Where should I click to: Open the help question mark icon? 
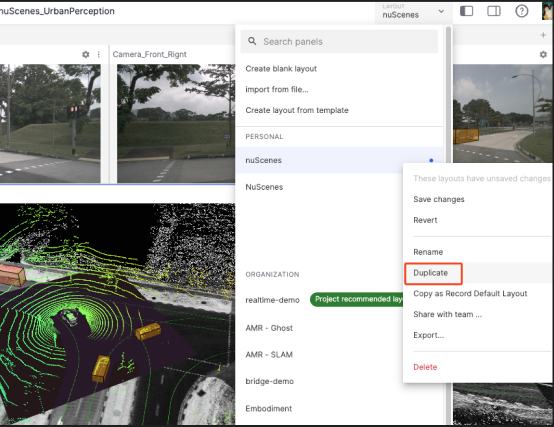click(521, 11)
